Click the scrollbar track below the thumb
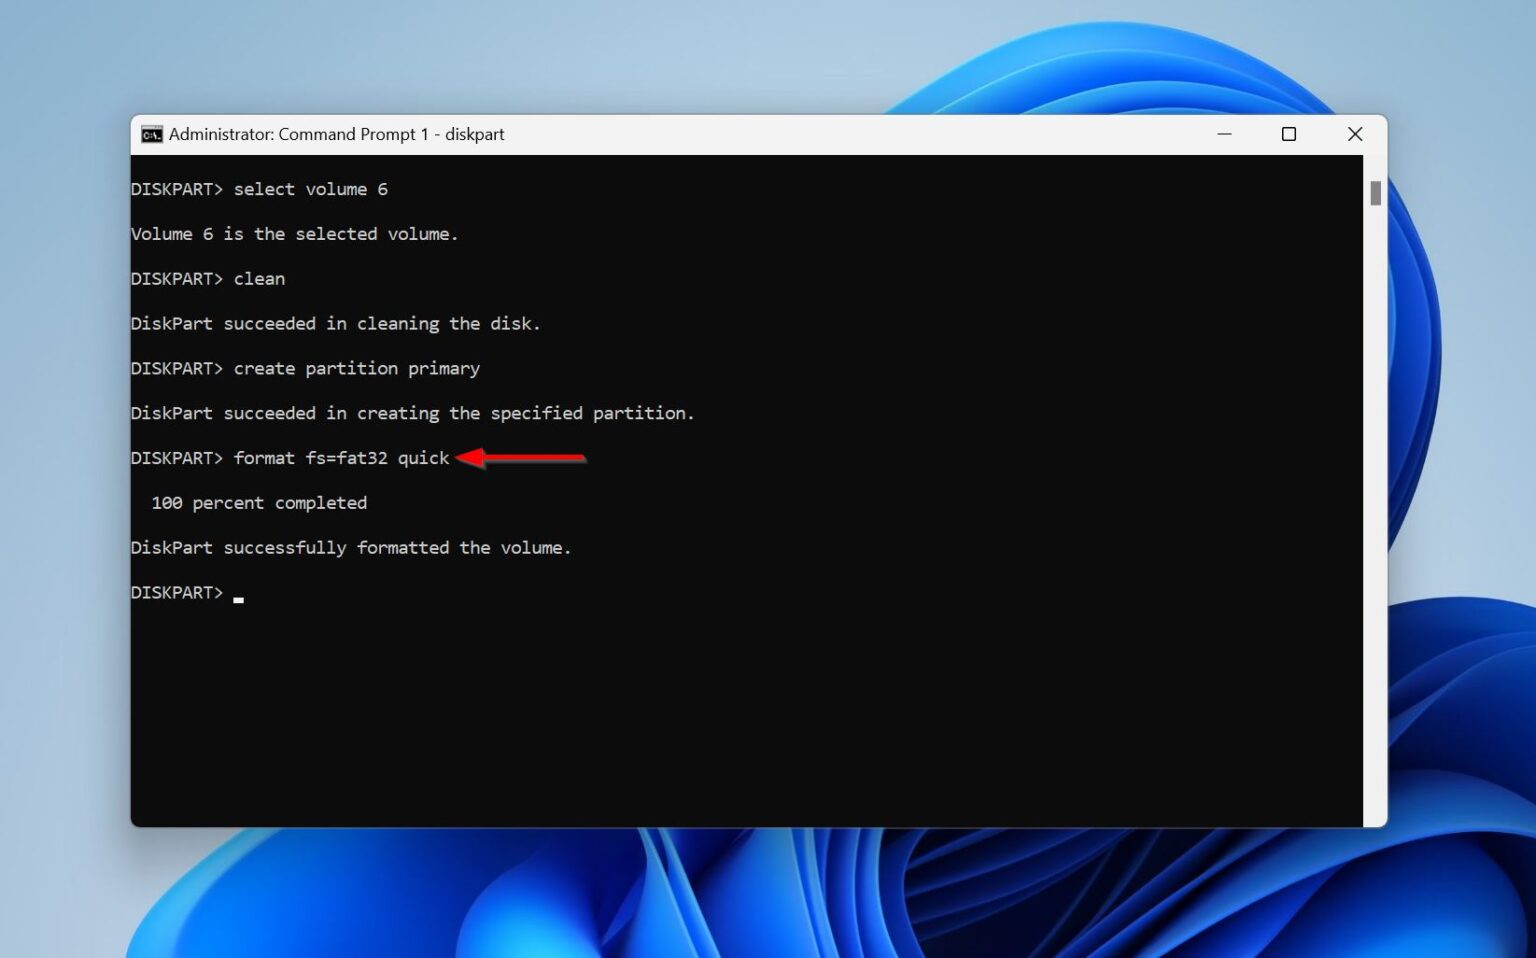 point(1373,500)
